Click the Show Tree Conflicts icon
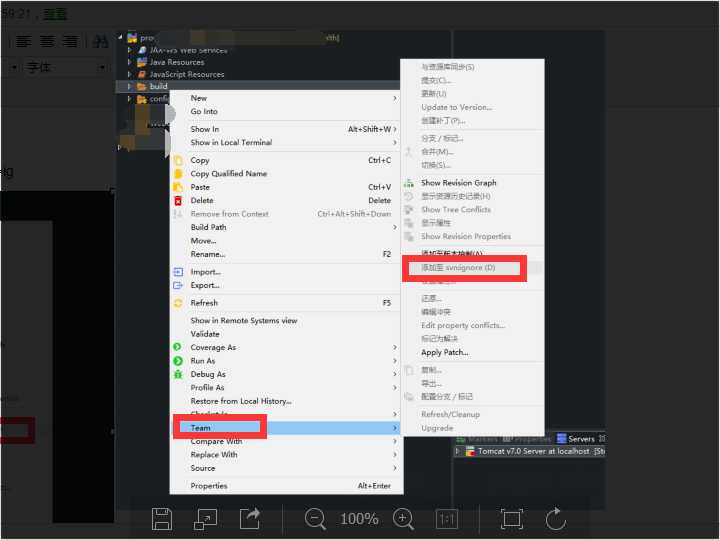This screenshot has width=720, height=540. pos(409,210)
